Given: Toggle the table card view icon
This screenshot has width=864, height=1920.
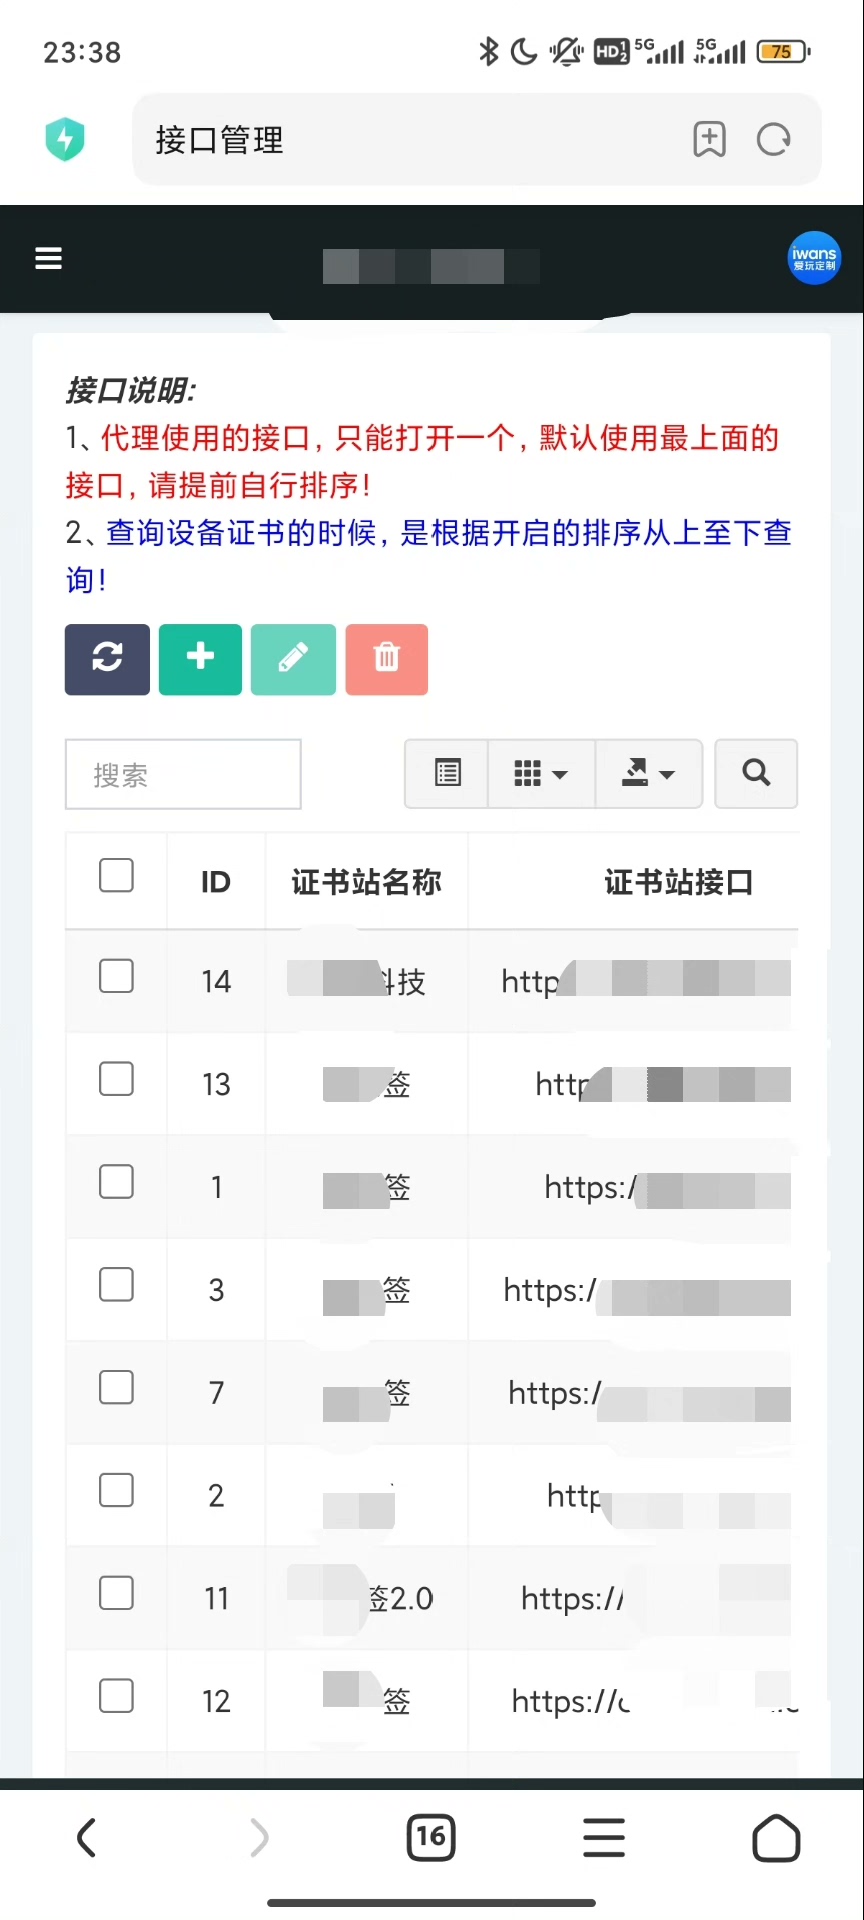Looking at the screenshot, I should point(447,773).
